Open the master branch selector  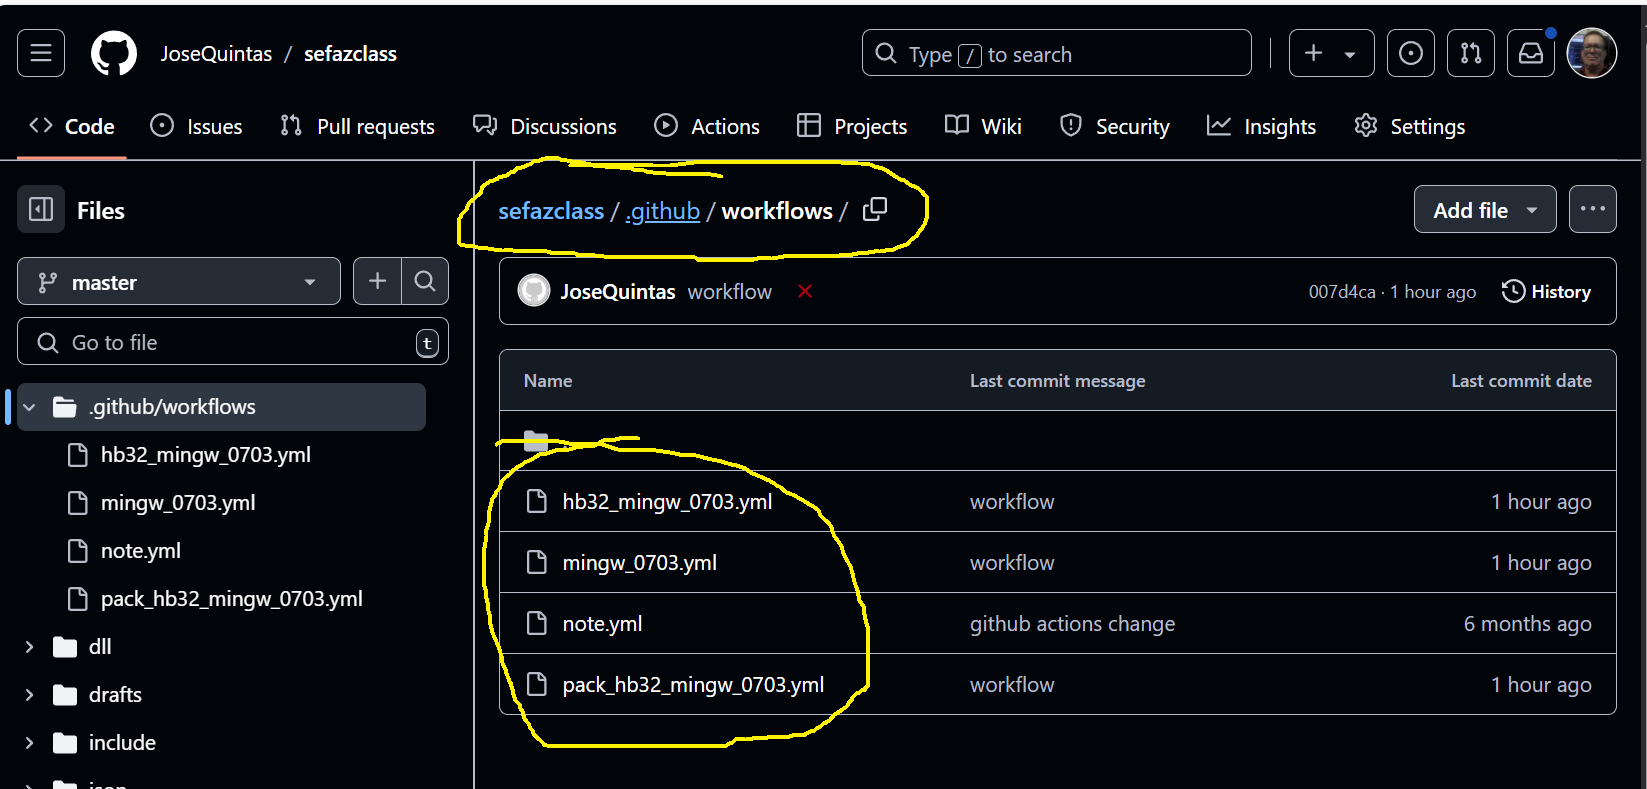pyautogui.click(x=179, y=282)
